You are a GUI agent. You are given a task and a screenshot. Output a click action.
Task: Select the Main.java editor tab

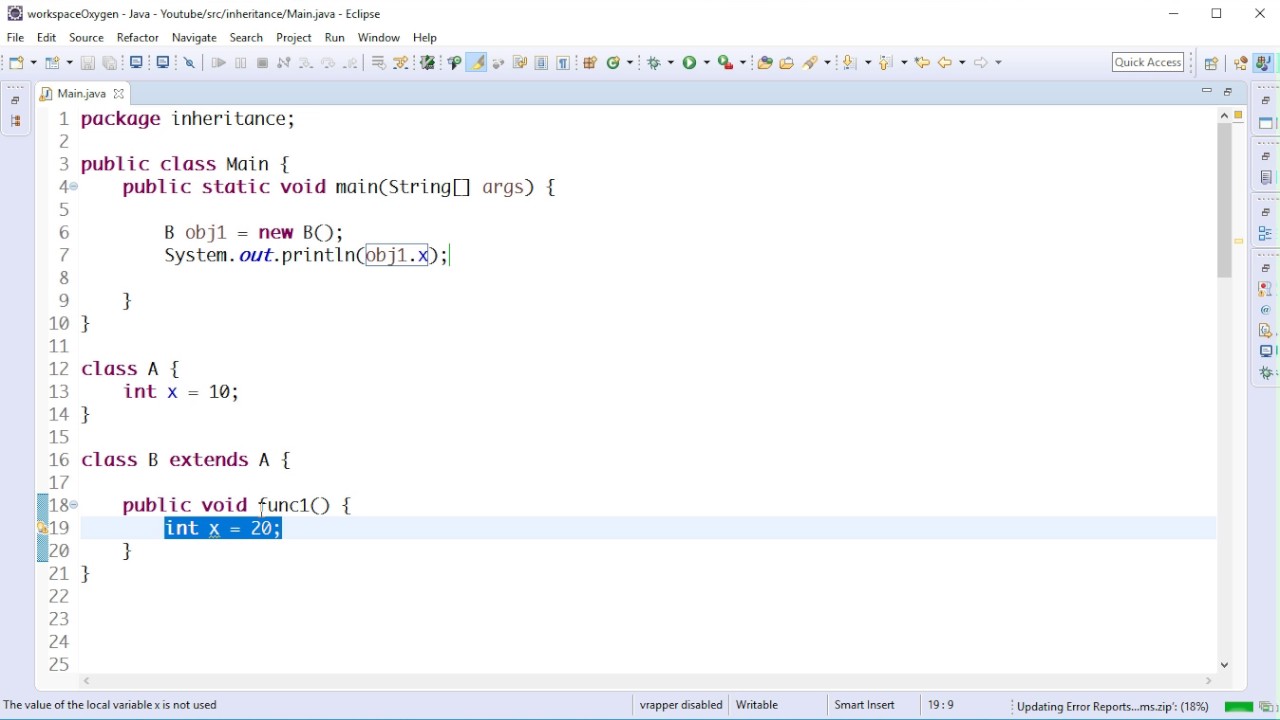coord(81,93)
